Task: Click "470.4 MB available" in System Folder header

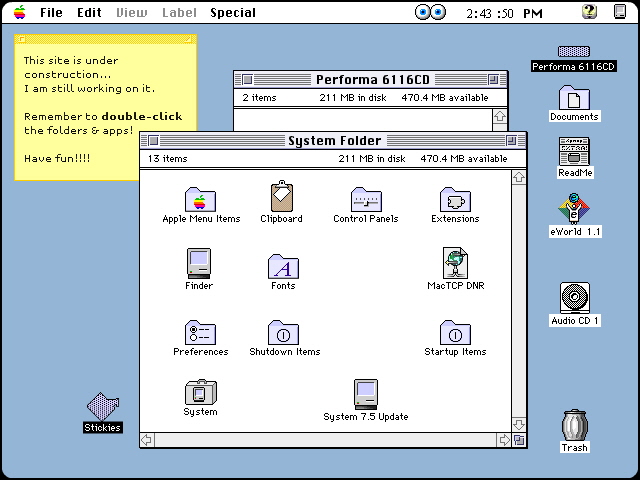Action: (464, 159)
